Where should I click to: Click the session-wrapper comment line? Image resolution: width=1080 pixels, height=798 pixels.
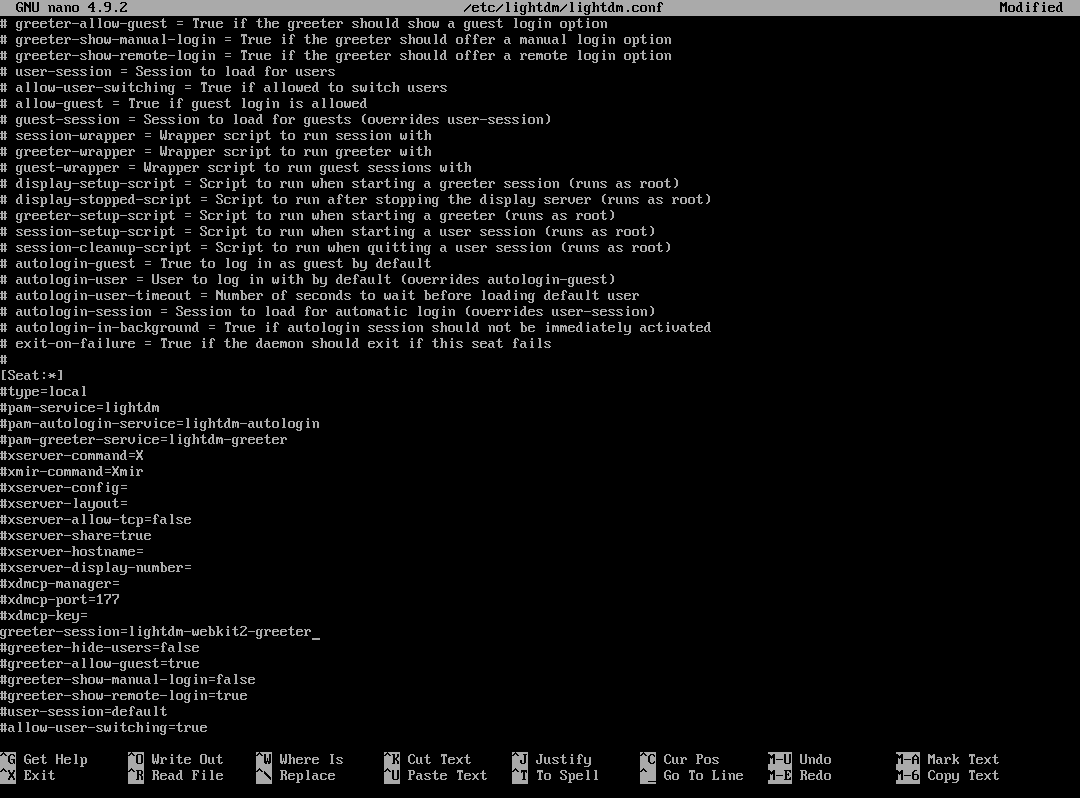point(216,135)
